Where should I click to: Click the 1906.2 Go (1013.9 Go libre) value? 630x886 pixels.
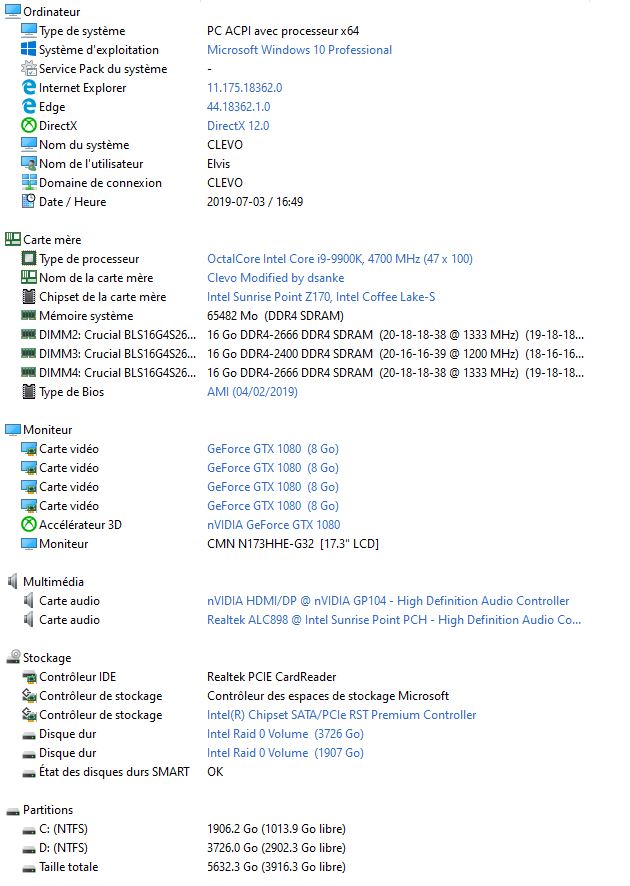(276, 828)
